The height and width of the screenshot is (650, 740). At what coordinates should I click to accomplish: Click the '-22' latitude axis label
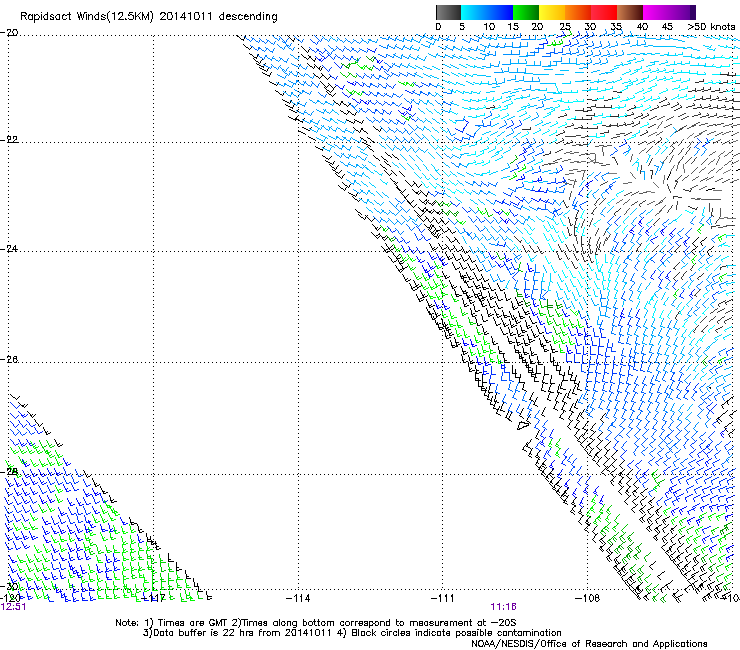point(9,140)
